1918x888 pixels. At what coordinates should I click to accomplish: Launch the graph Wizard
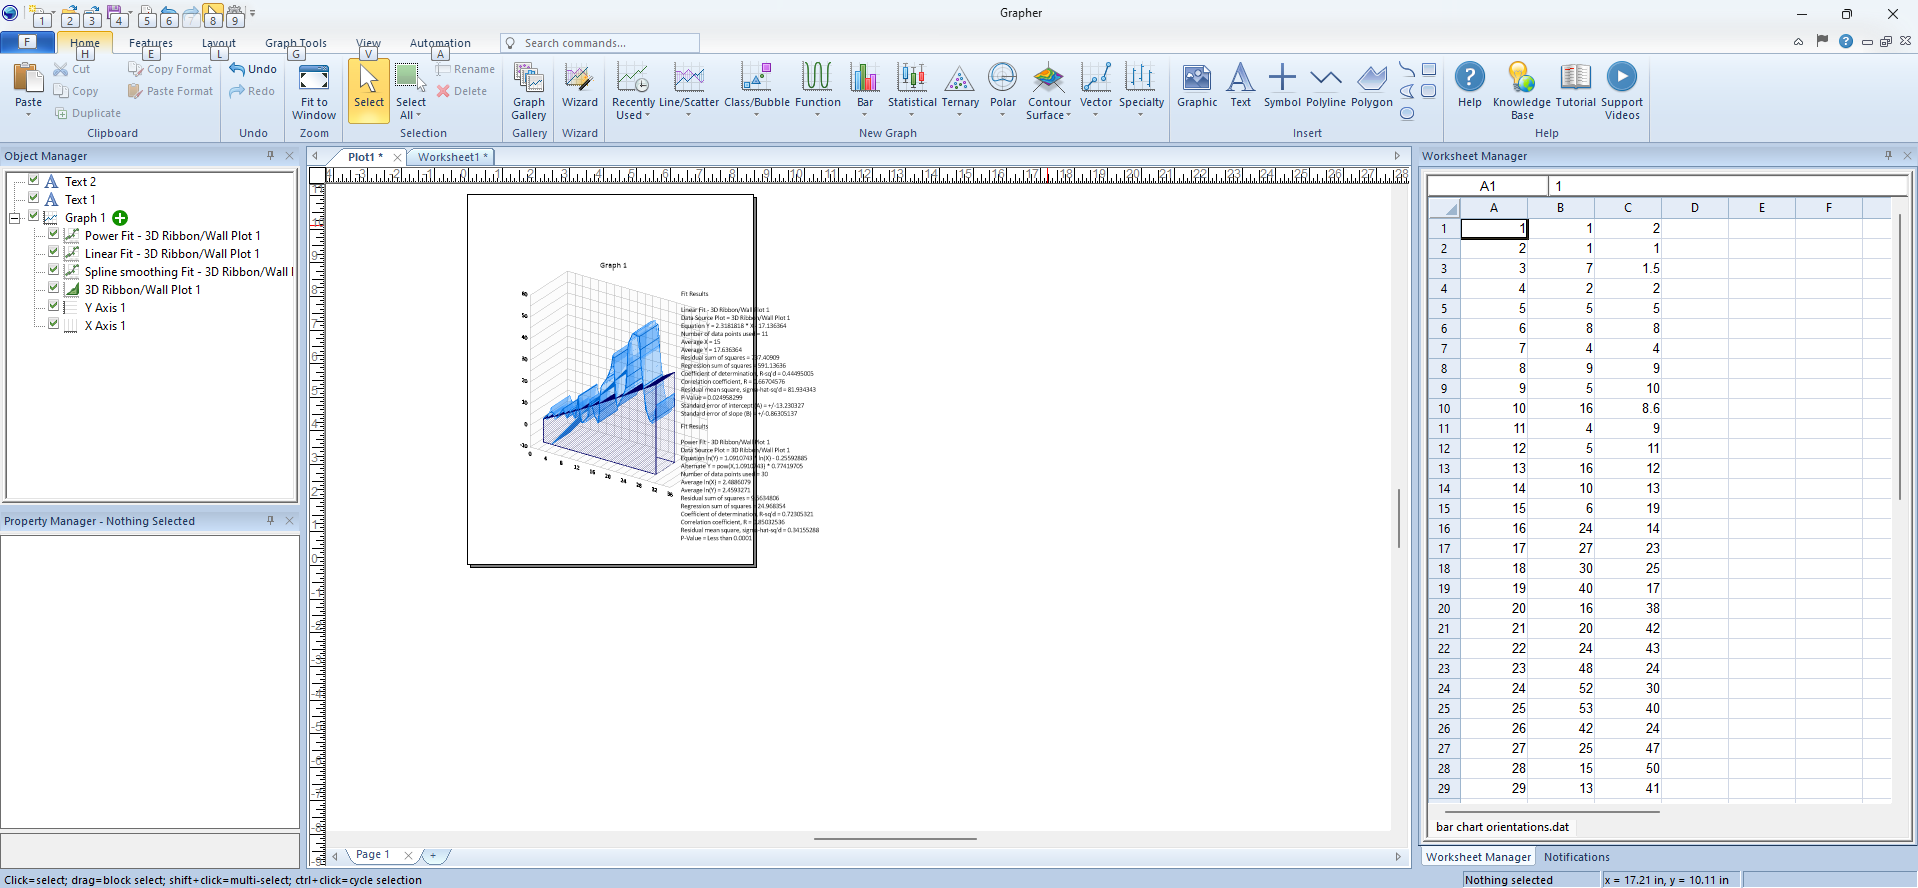(579, 86)
